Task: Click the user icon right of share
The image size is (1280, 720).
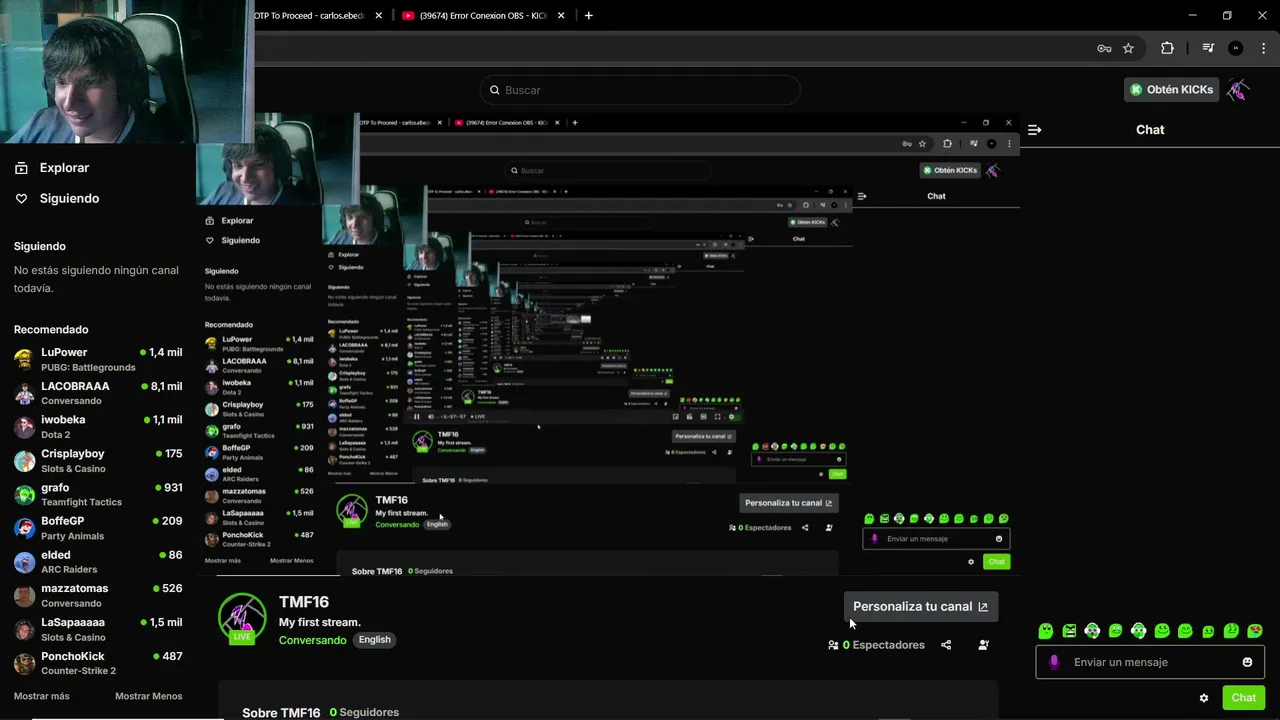Action: pyautogui.click(x=983, y=645)
